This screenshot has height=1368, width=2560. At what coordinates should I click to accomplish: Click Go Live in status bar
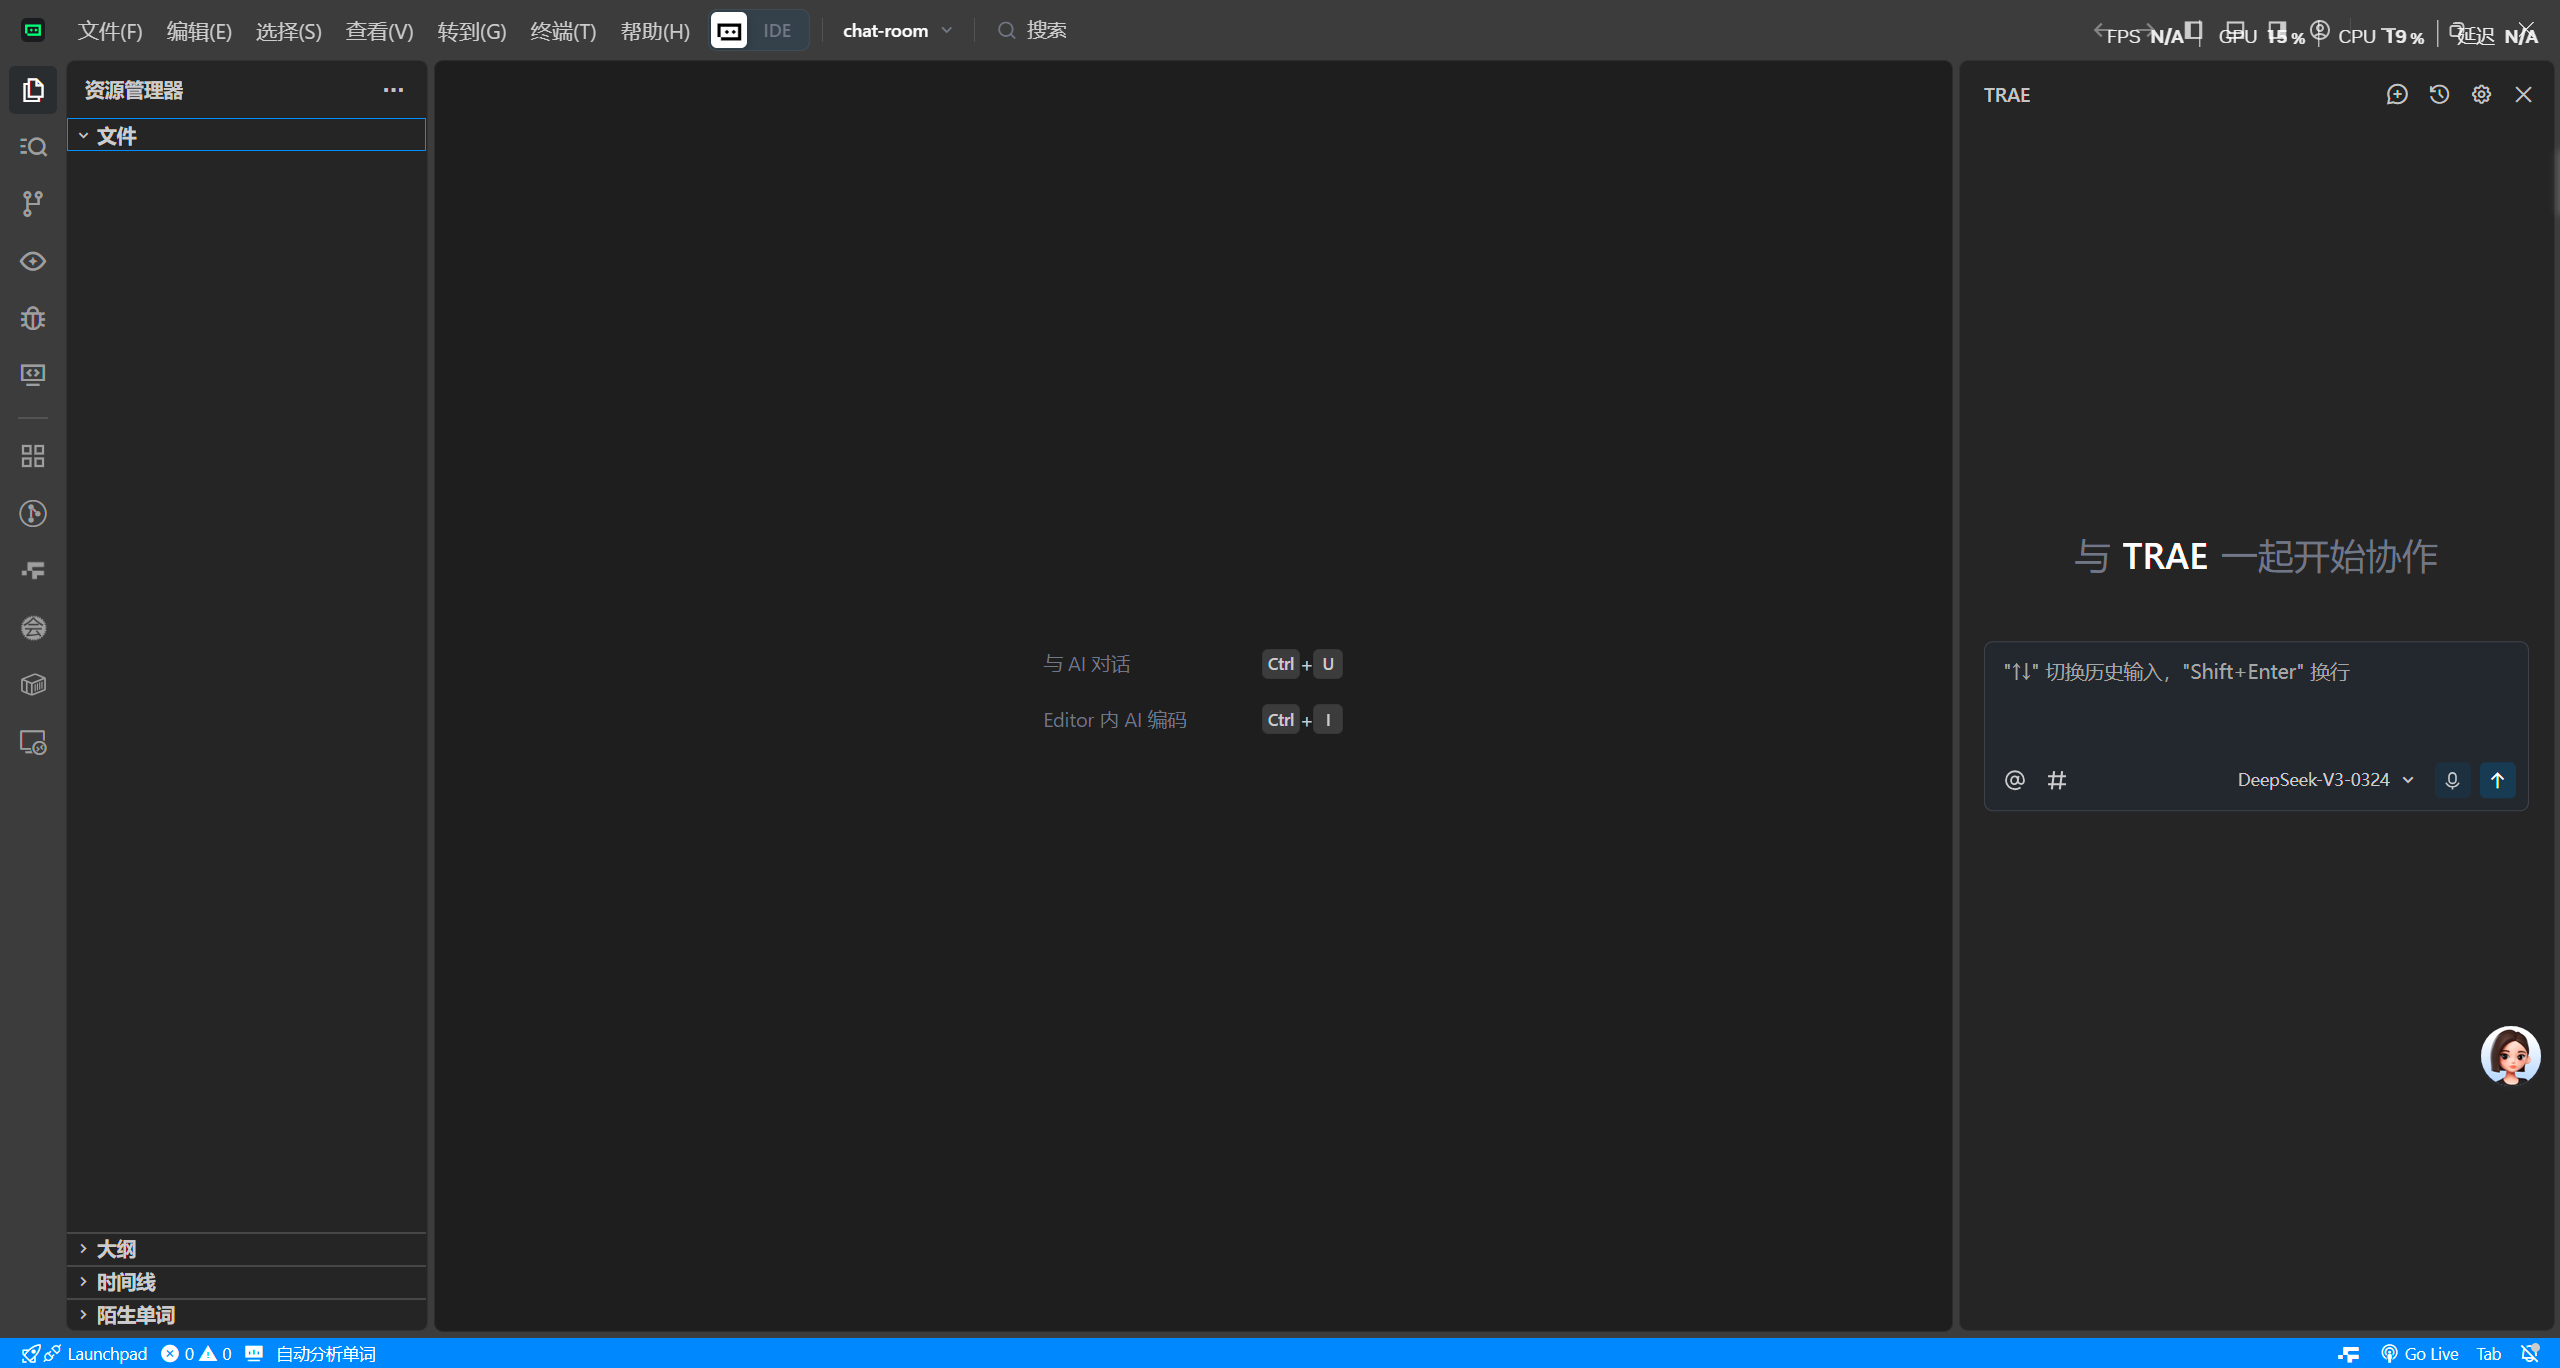point(2419,1353)
